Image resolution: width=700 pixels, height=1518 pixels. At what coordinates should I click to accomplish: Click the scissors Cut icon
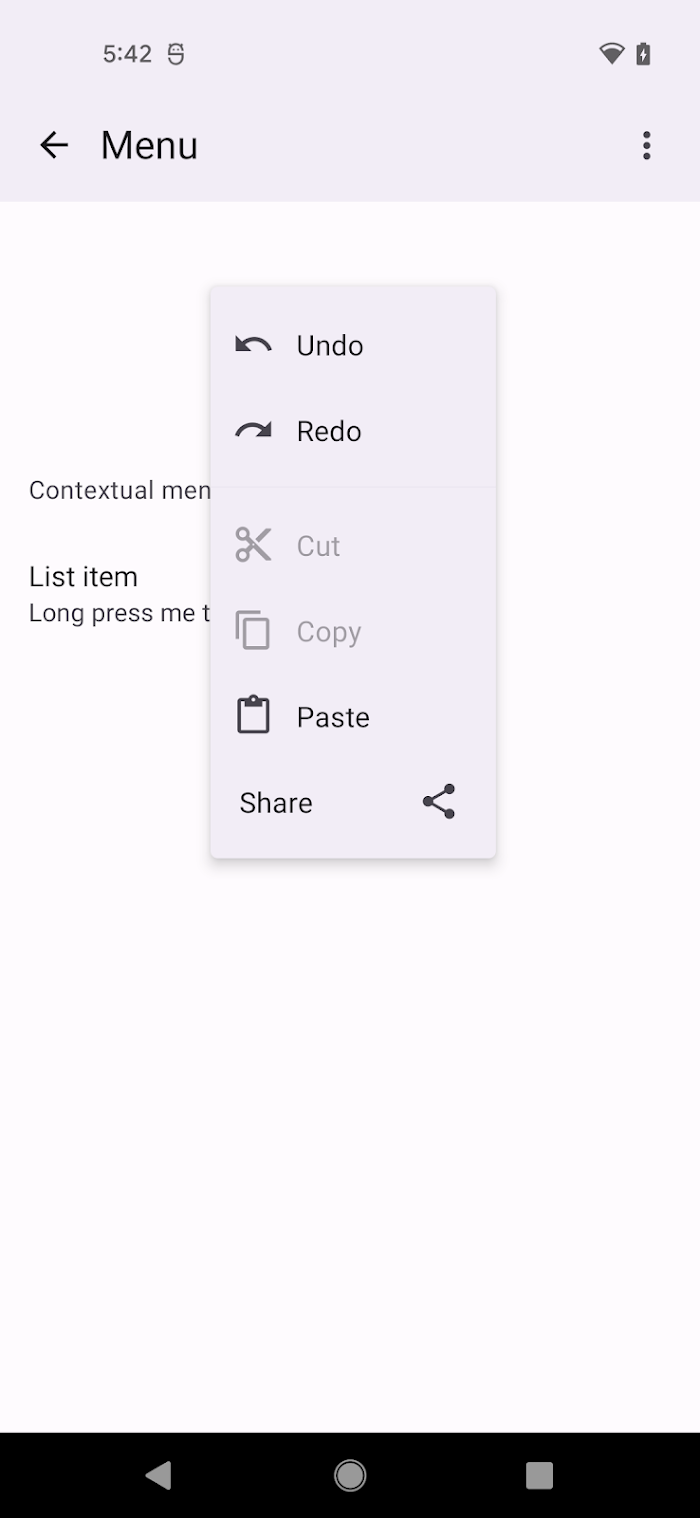253,545
